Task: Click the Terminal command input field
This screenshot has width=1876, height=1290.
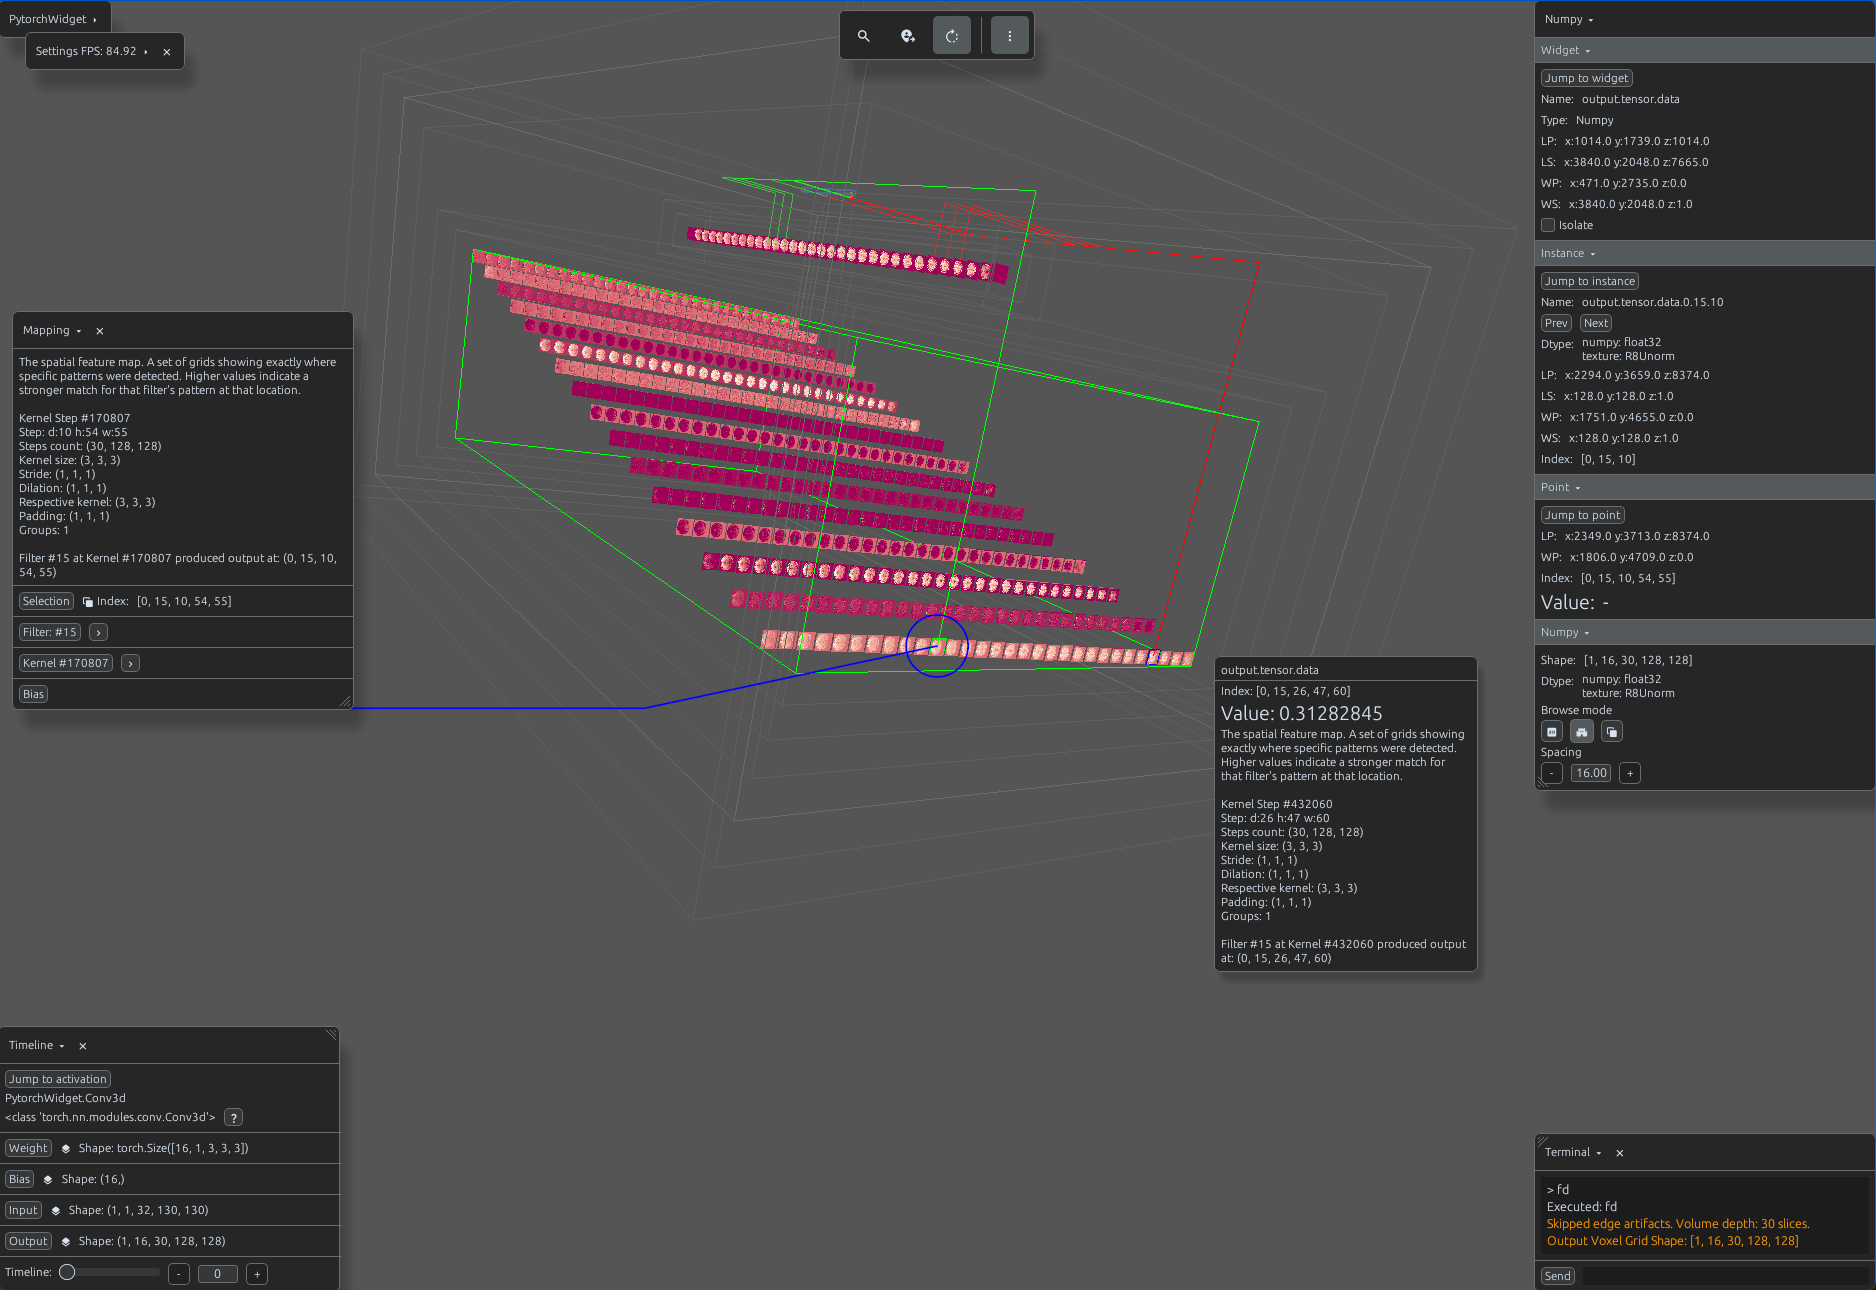Action: point(1726,1277)
